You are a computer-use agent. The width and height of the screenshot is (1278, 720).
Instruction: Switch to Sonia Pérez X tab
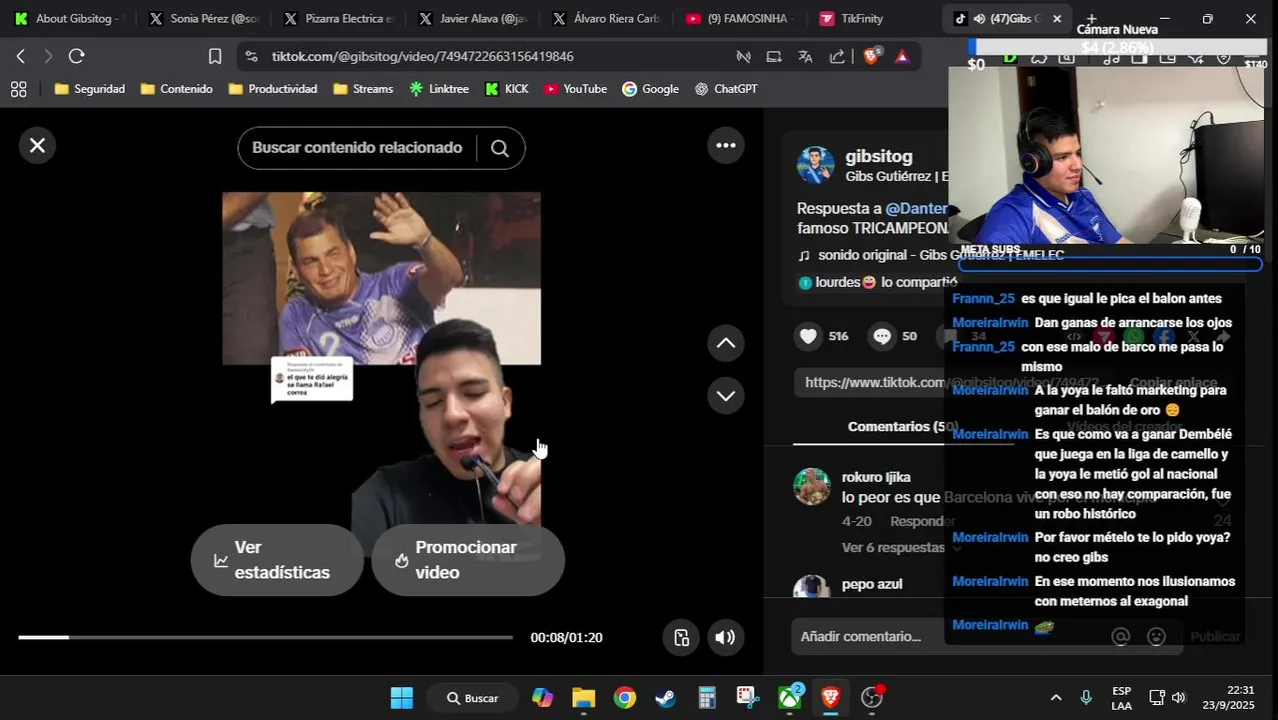point(204,18)
